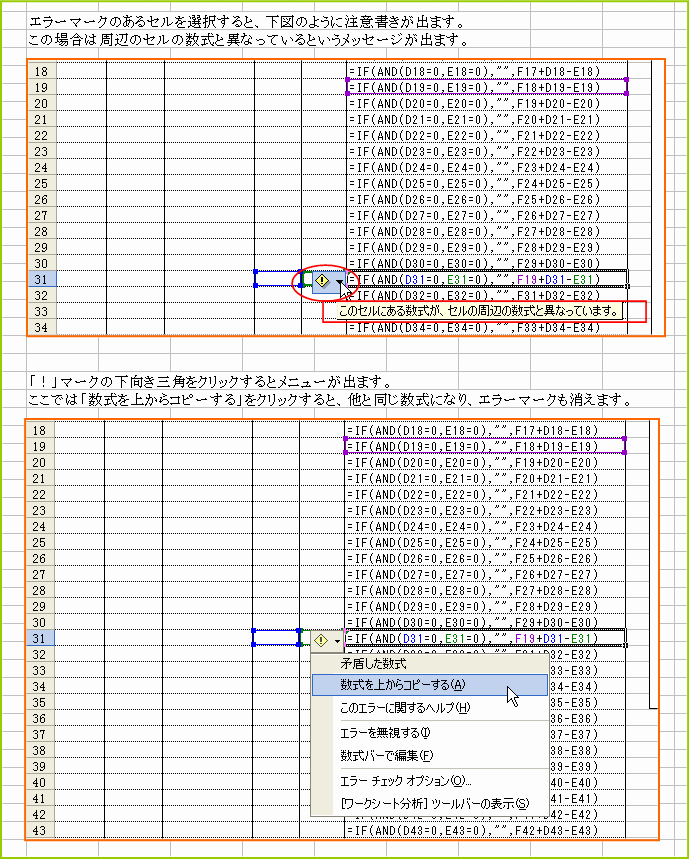Image resolution: width=689 pixels, height=859 pixels.
Task: Select row header 40
Action: click(x=39, y=782)
